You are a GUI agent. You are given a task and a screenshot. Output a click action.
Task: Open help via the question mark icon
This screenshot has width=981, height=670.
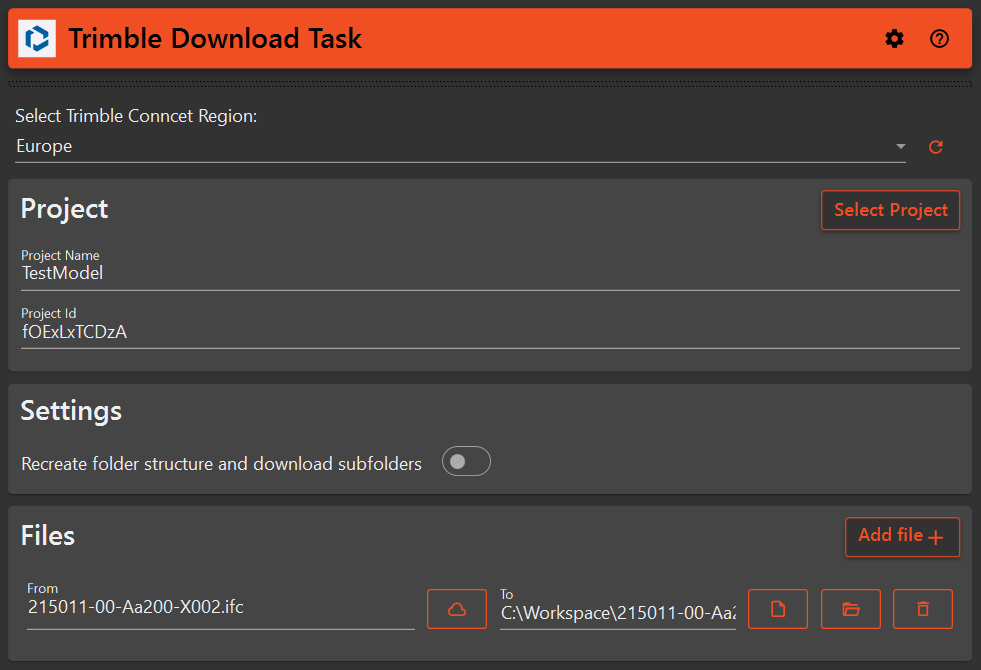click(x=939, y=39)
